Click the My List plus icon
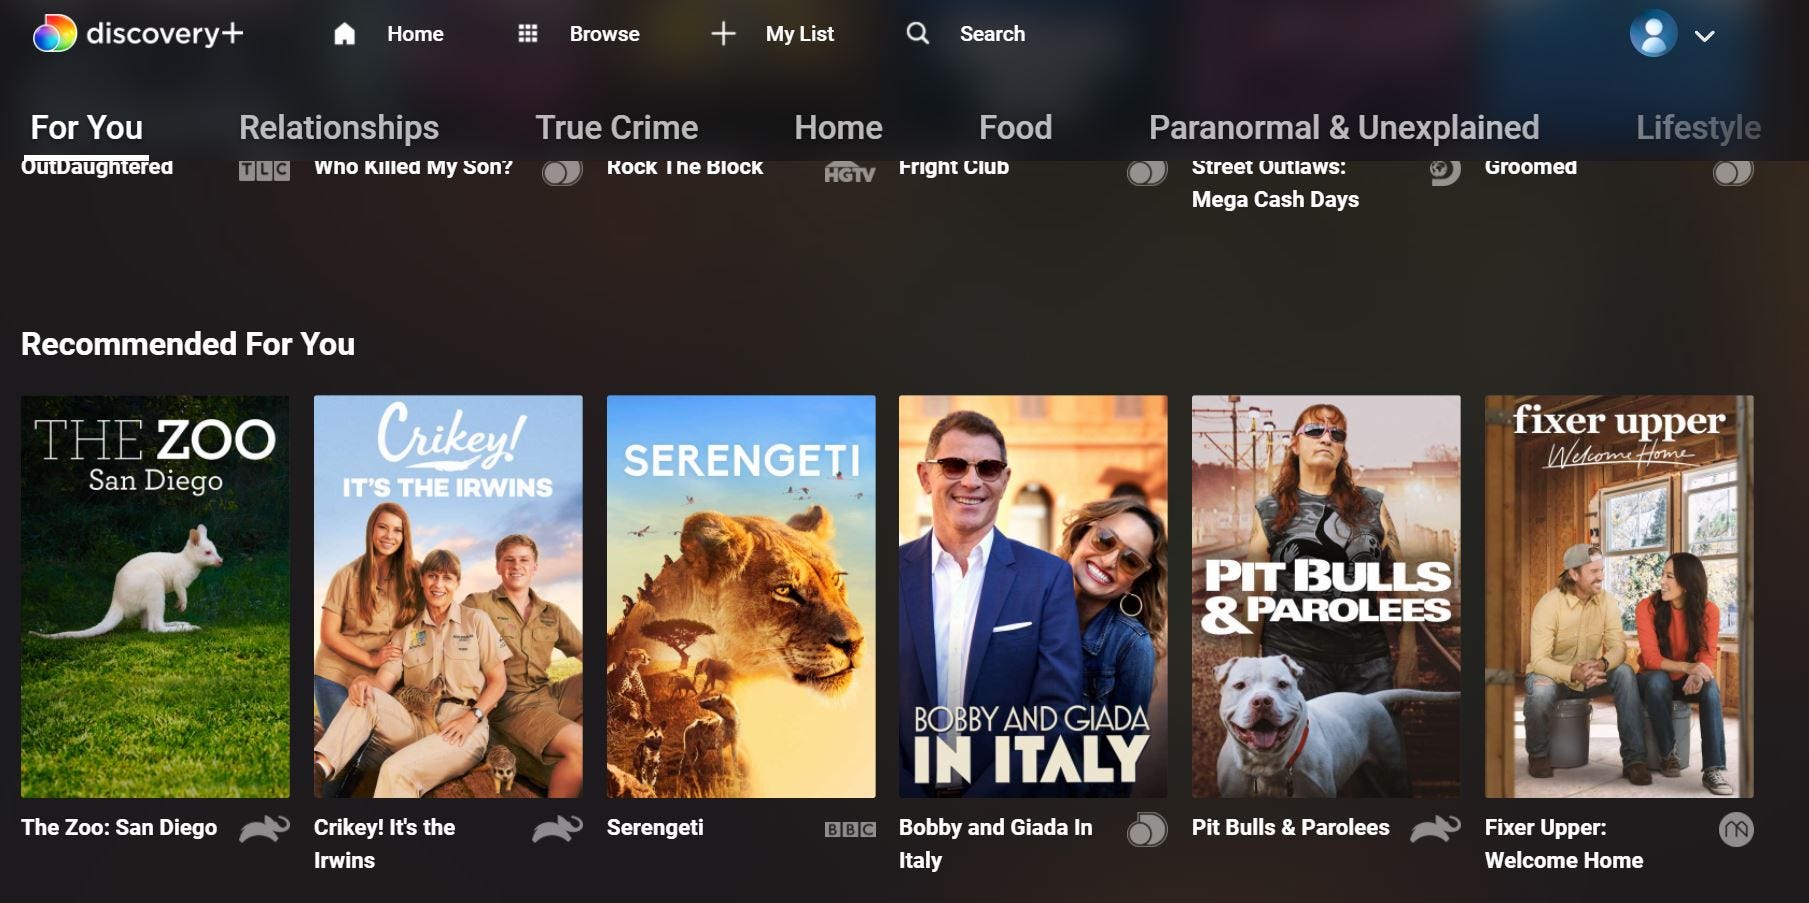1809x903 pixels. 723,34
